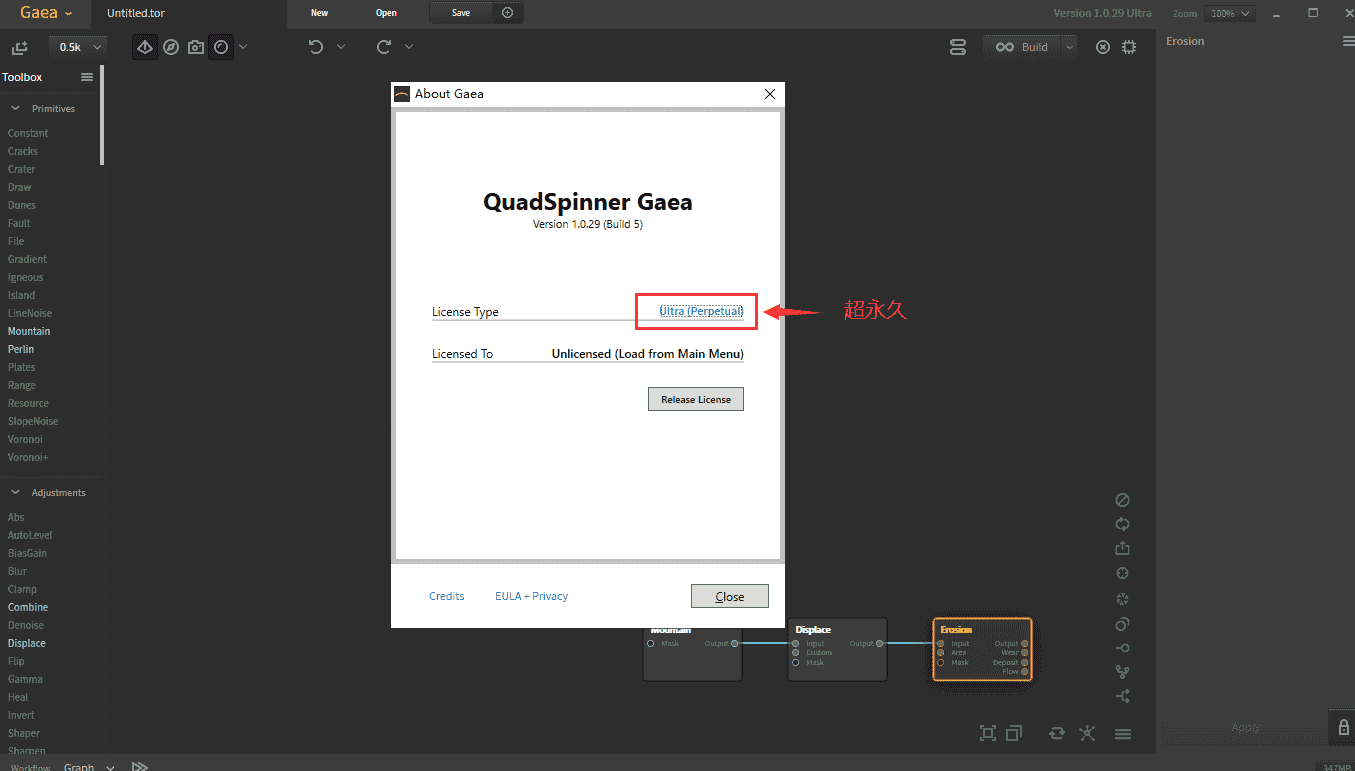Open the Zoom 100% dropdown
Viewport: 1355px width, 771px height.
1231,13
